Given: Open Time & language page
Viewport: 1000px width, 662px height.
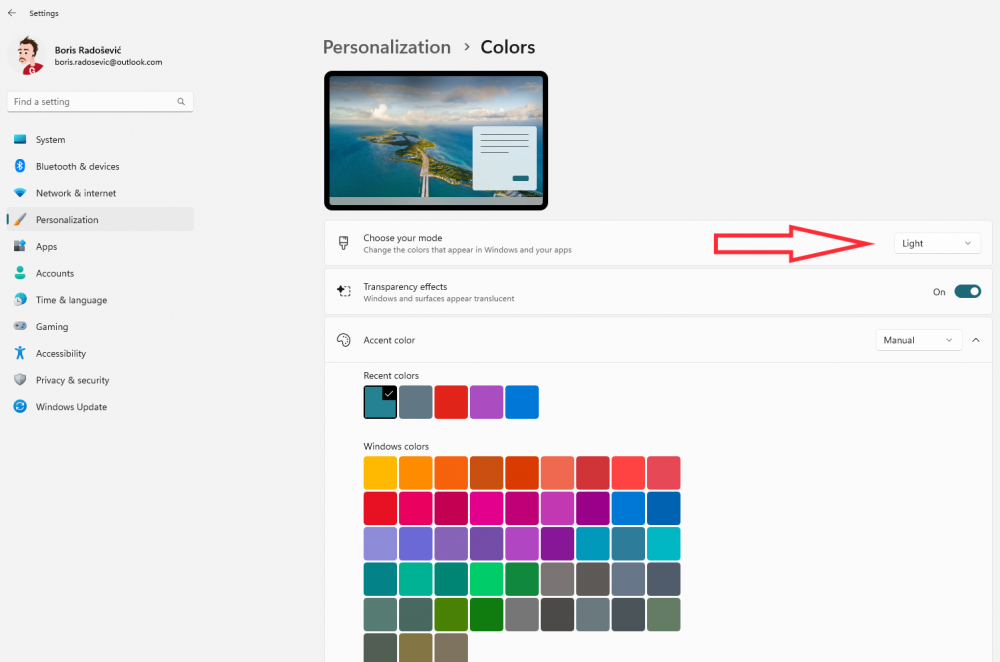Looking at the screenshot, I should 100,300.
